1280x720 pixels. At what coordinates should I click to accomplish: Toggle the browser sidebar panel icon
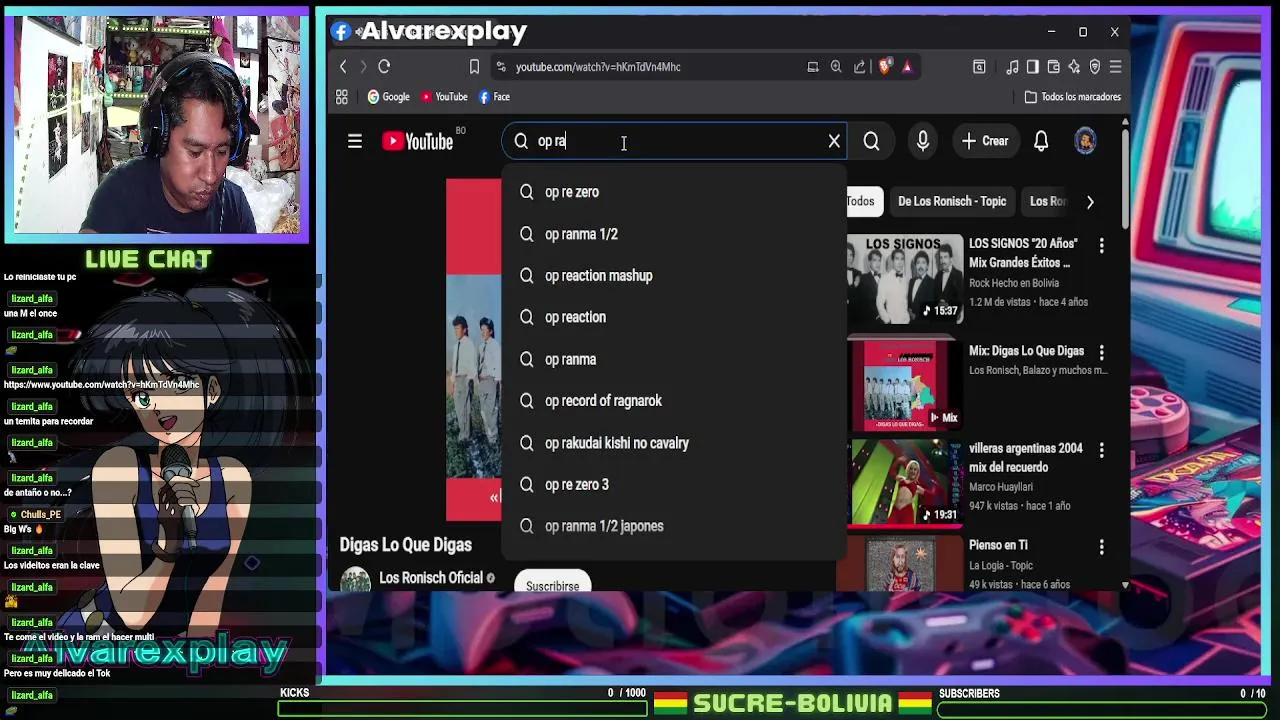(1033, 67)
